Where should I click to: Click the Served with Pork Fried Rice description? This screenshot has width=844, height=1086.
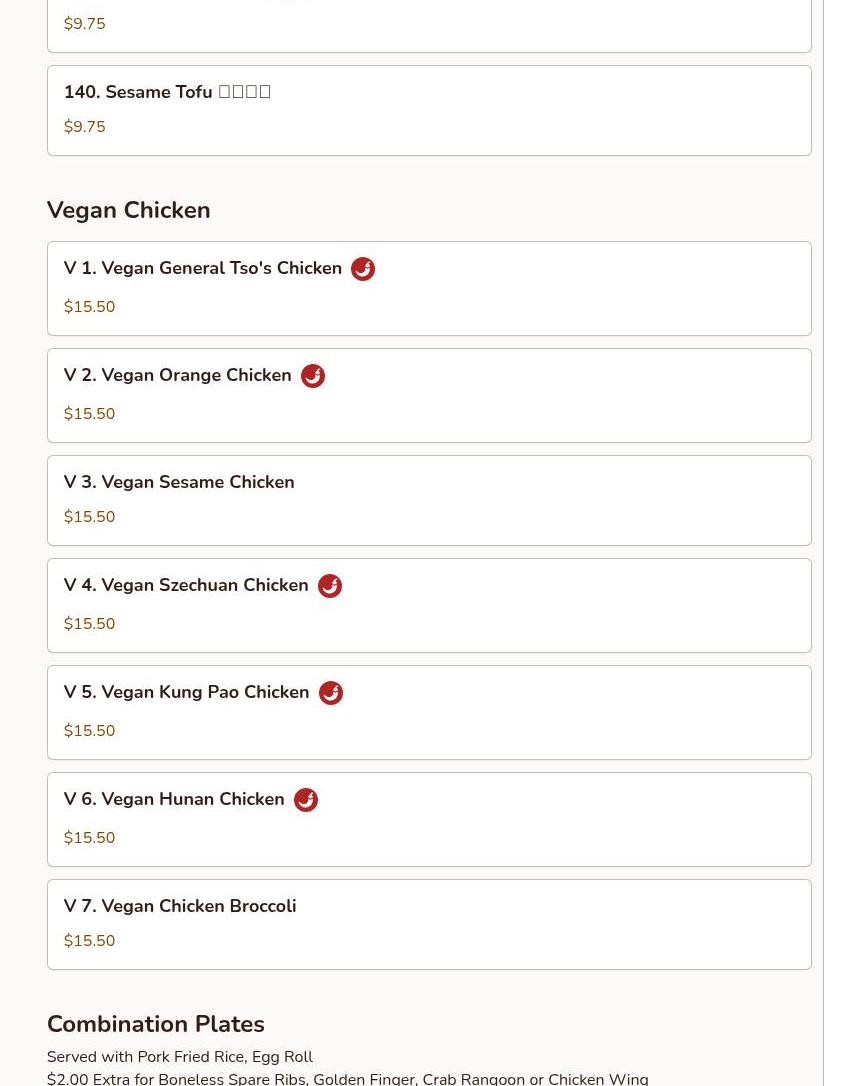pos(180,1057)
